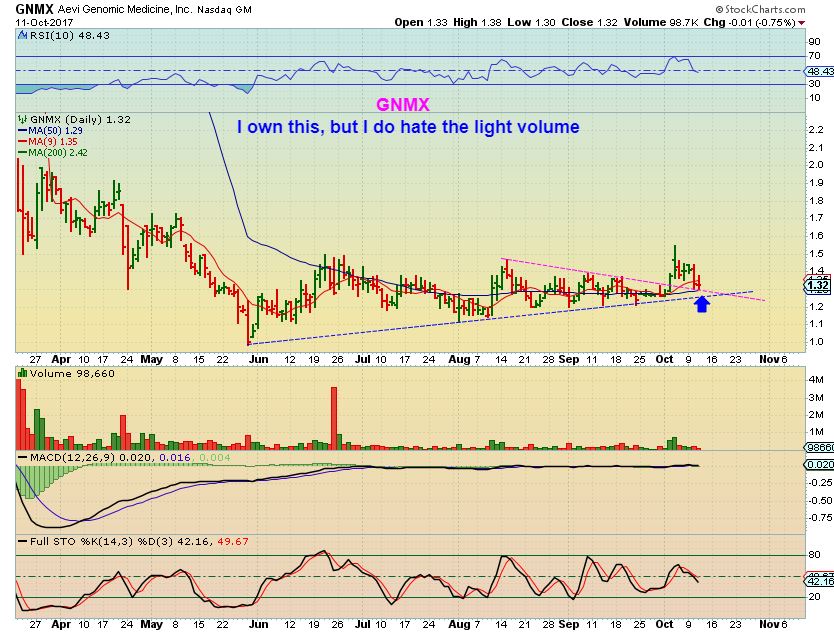The width and height of the screenshot is (834, 634).
Task: Click the volume bars icon beside Volume 98,660
Action: tap(22, 373)
